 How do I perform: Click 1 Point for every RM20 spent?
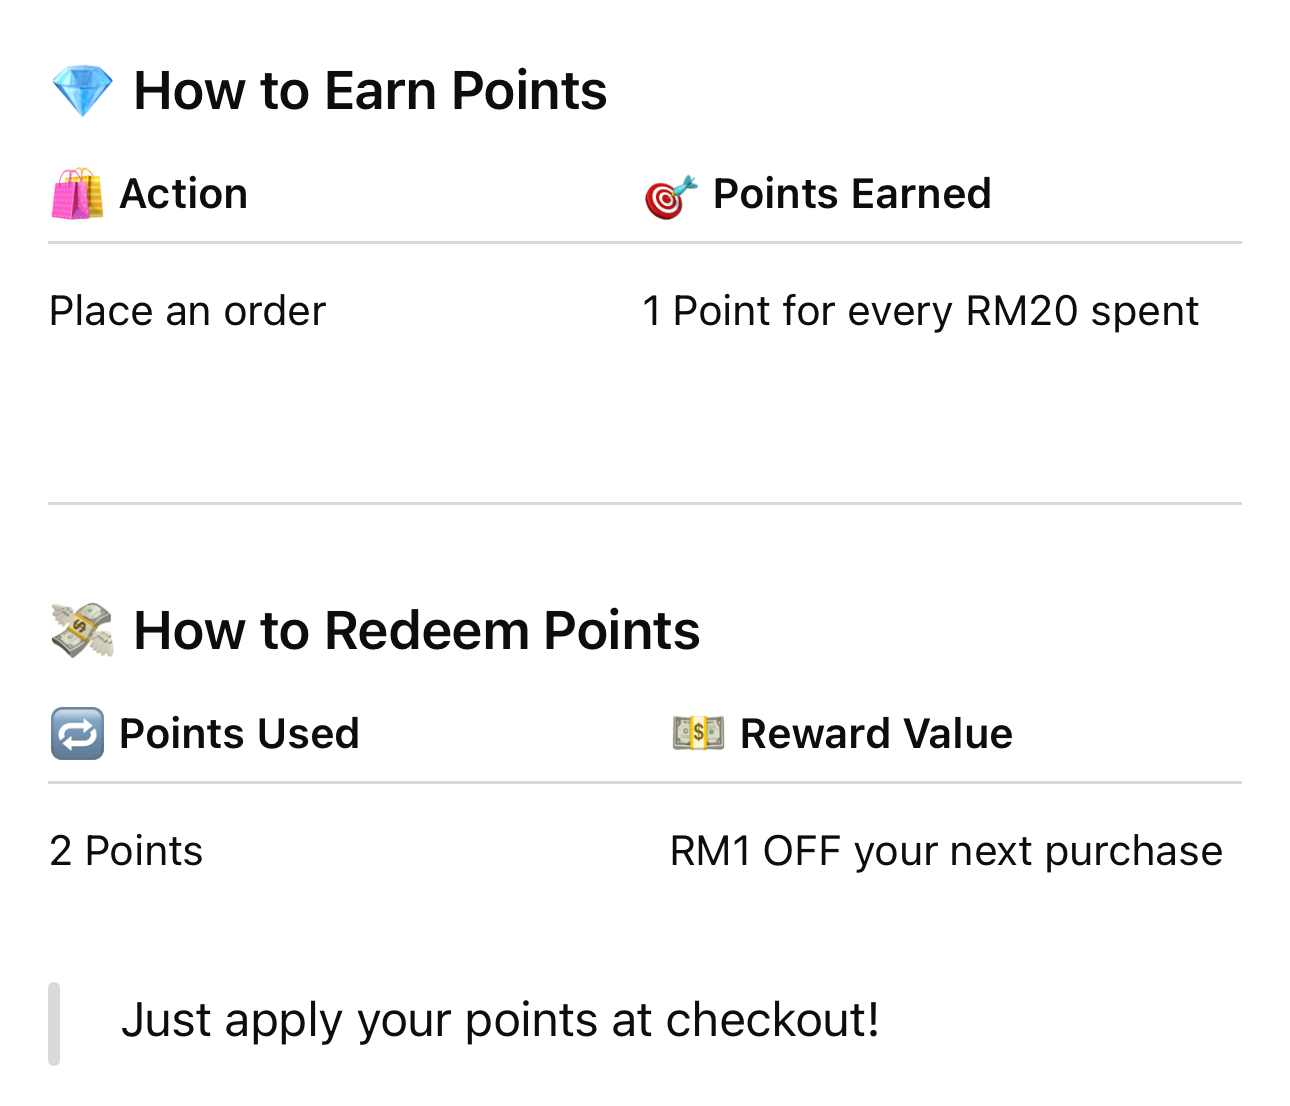(920, 311)
